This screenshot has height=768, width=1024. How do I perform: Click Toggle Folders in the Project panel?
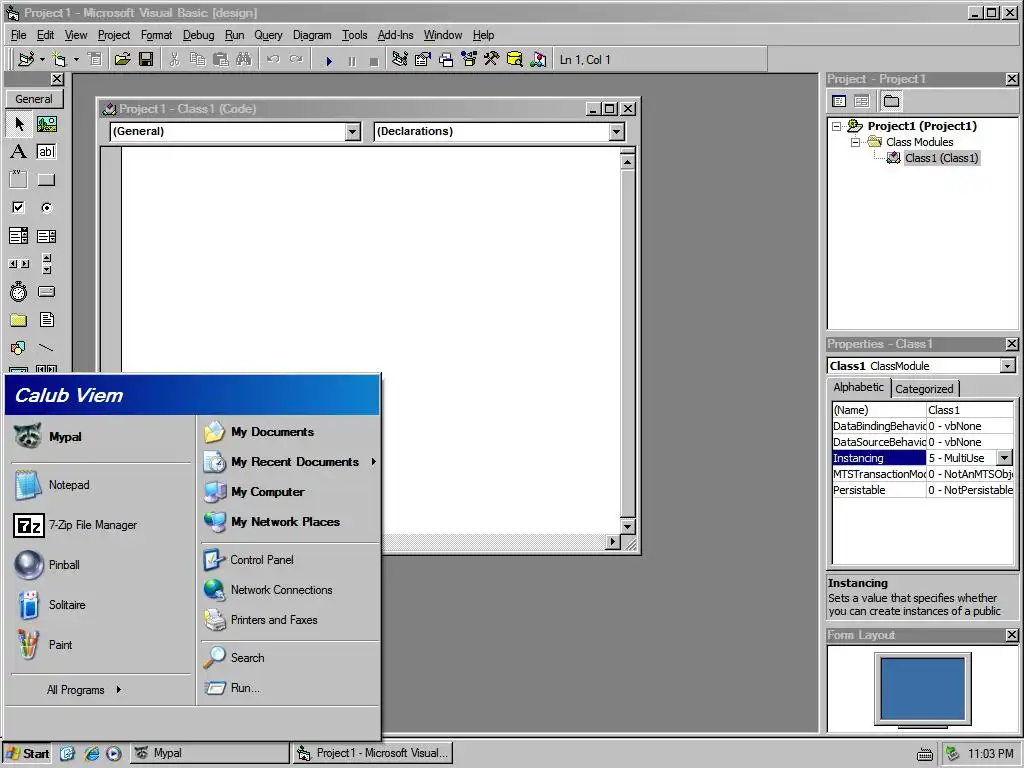click(891, 101)
